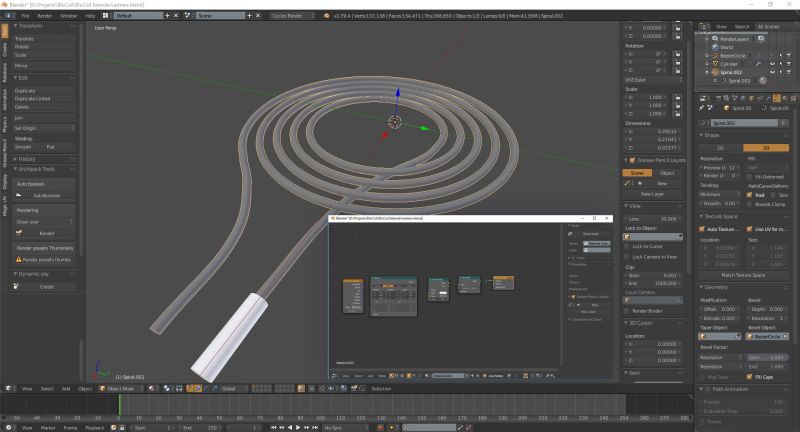This screenshot has width=800, height=432.
Task: Add a new screen layout with plus
Action: pos(167,16)
